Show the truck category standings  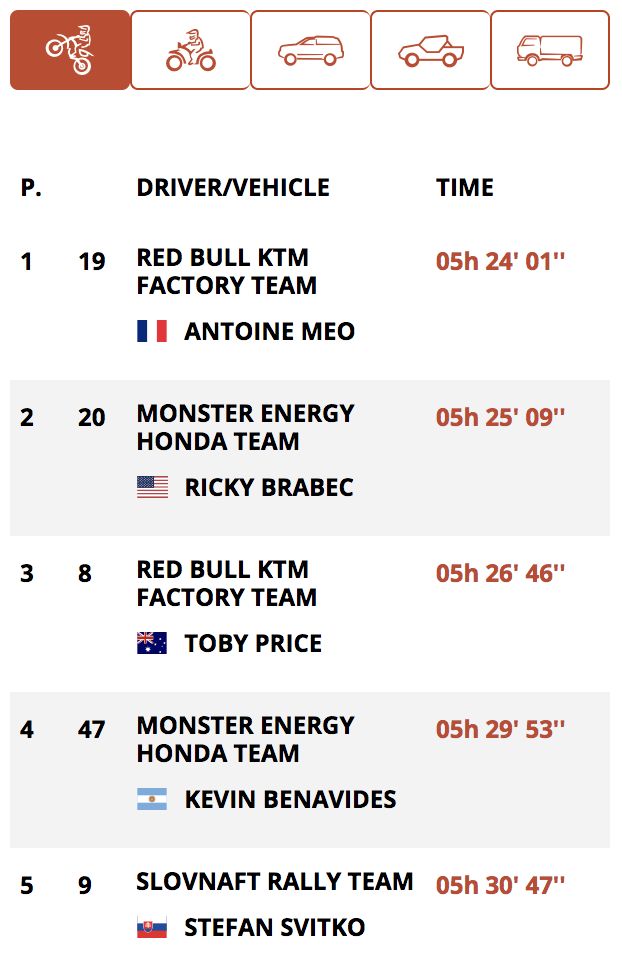point(550,50)
